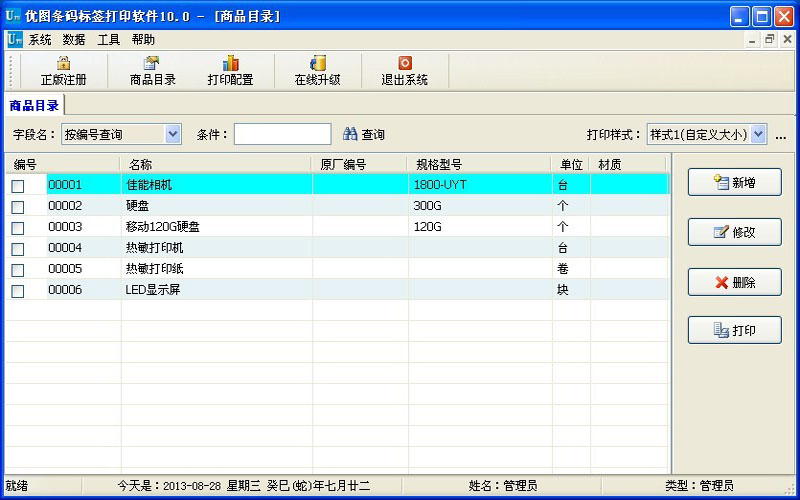The image size is (800, 500).
Task: Open the 系统 menu
Action: point(40,40)
